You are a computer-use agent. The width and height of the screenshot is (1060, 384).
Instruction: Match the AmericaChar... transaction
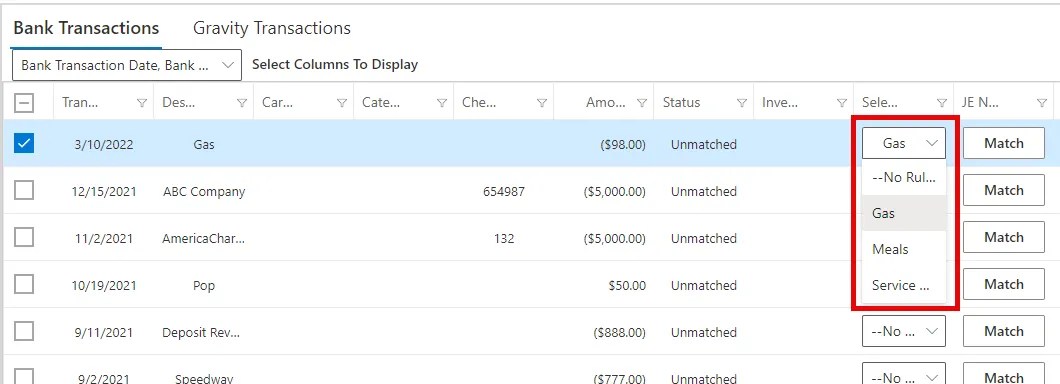(1004, 237)
